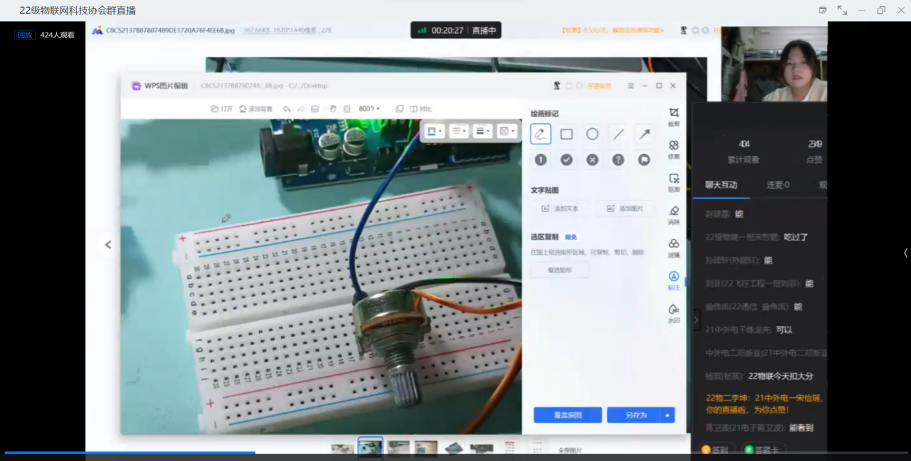Screen dimensions: 911x461
Task: Select the highlighted second thumbnail in filmstrip
Action: click(x=370, y=448)
